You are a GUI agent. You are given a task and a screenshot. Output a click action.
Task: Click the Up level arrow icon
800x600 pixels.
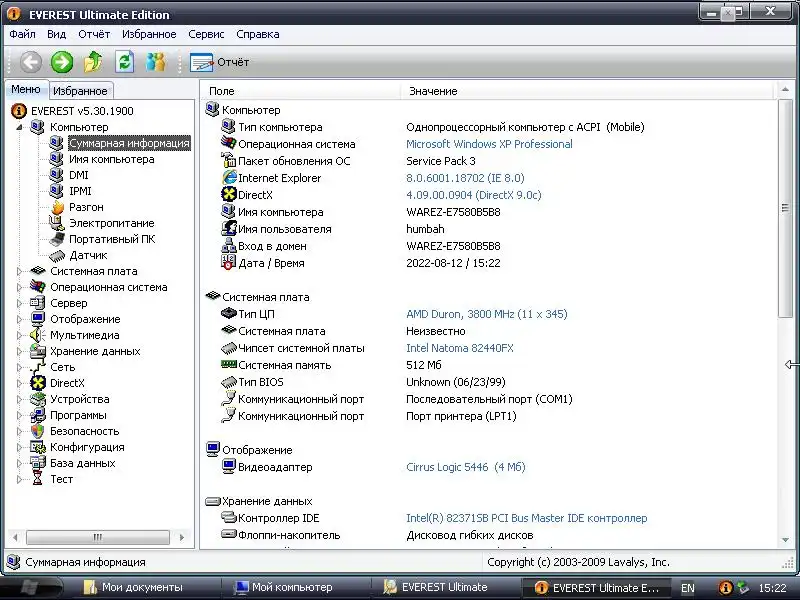tap(93, 62)
